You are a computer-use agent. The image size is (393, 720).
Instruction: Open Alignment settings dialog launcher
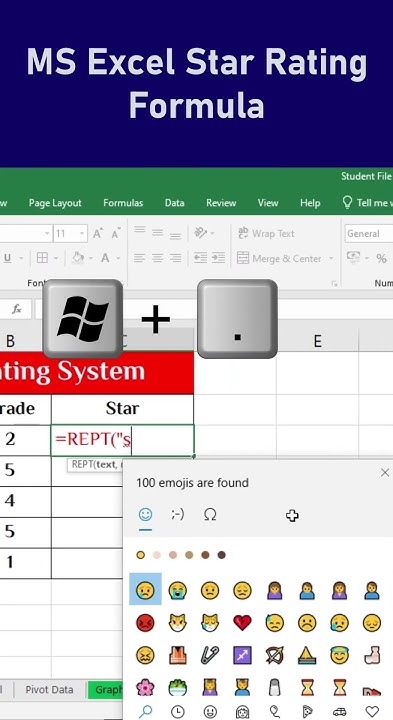click(x=334, y=284)
